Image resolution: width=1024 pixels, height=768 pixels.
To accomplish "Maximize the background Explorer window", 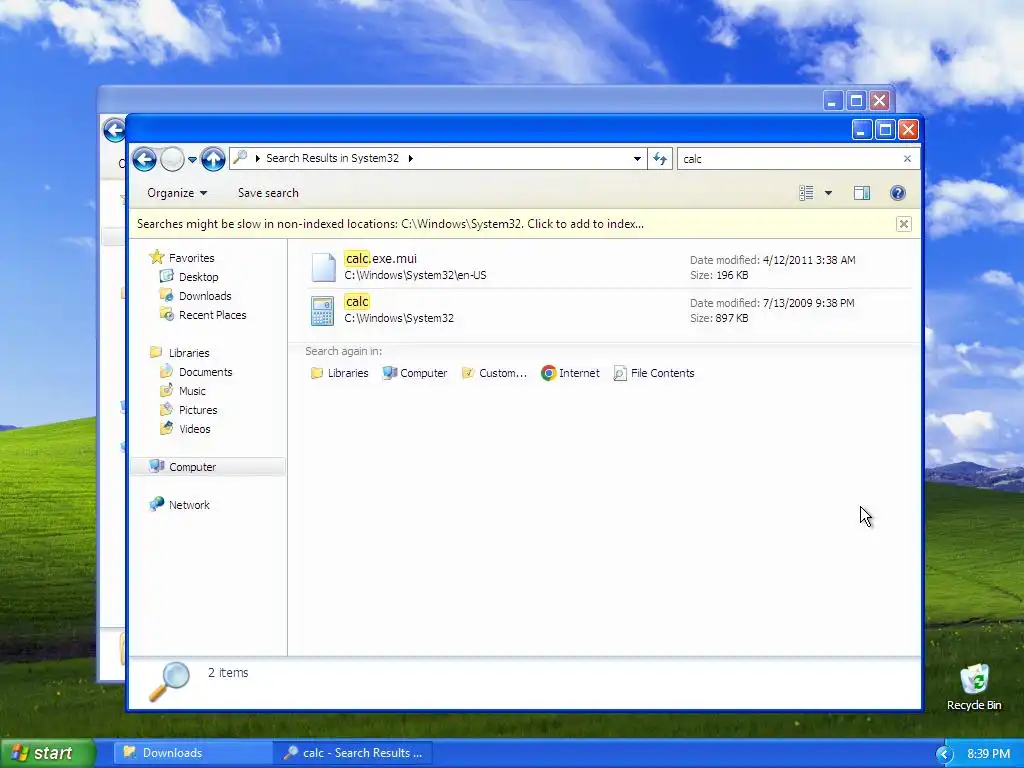I will 856,101.
